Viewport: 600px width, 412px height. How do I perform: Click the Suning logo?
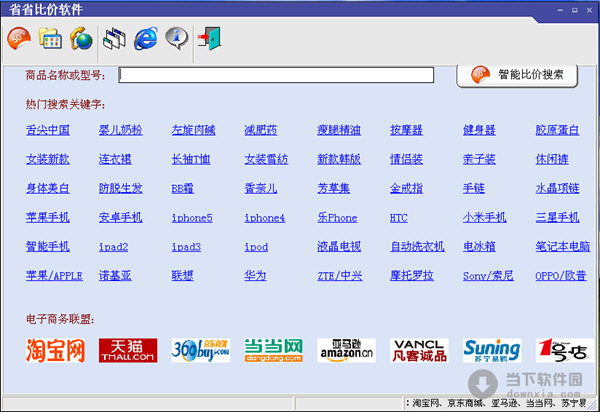pyautogui.click(x=491, y=349)
